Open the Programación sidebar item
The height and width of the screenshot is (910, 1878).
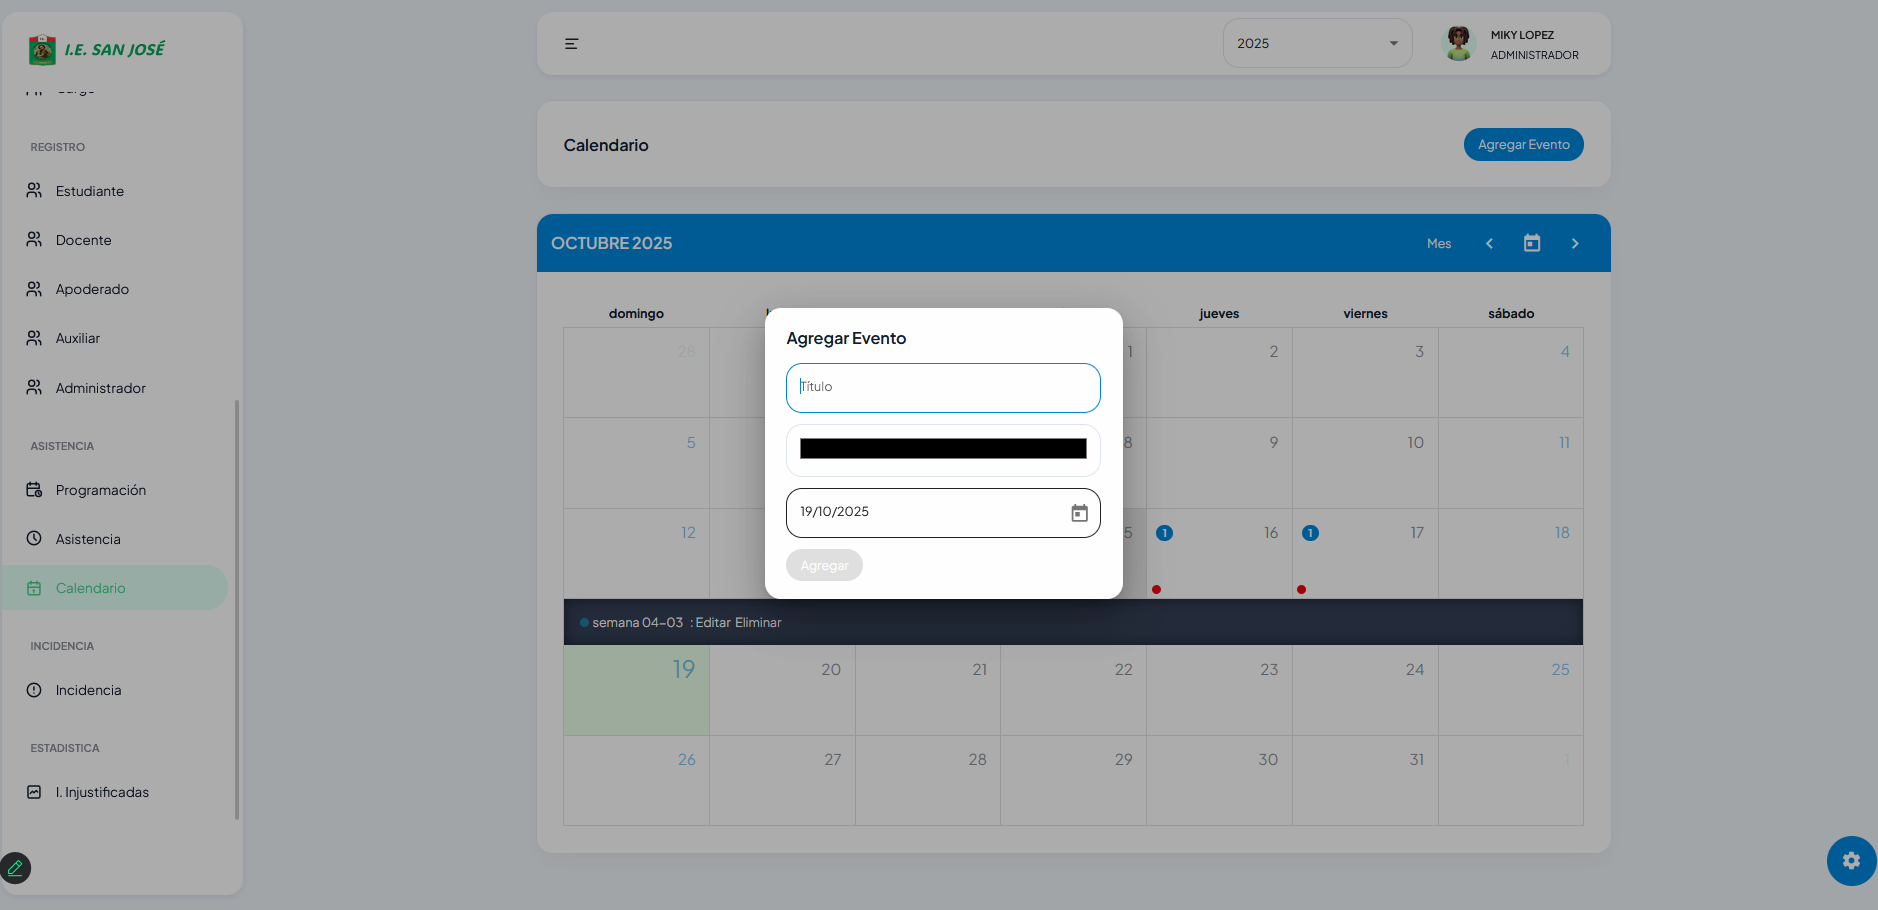pos(100,490)
